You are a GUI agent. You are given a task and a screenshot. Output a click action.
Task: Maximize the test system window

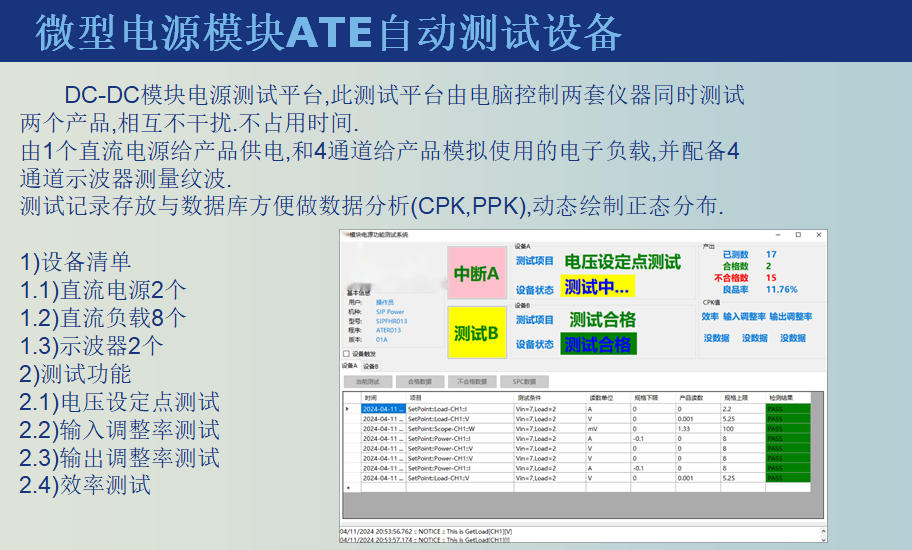click(797, 235)
